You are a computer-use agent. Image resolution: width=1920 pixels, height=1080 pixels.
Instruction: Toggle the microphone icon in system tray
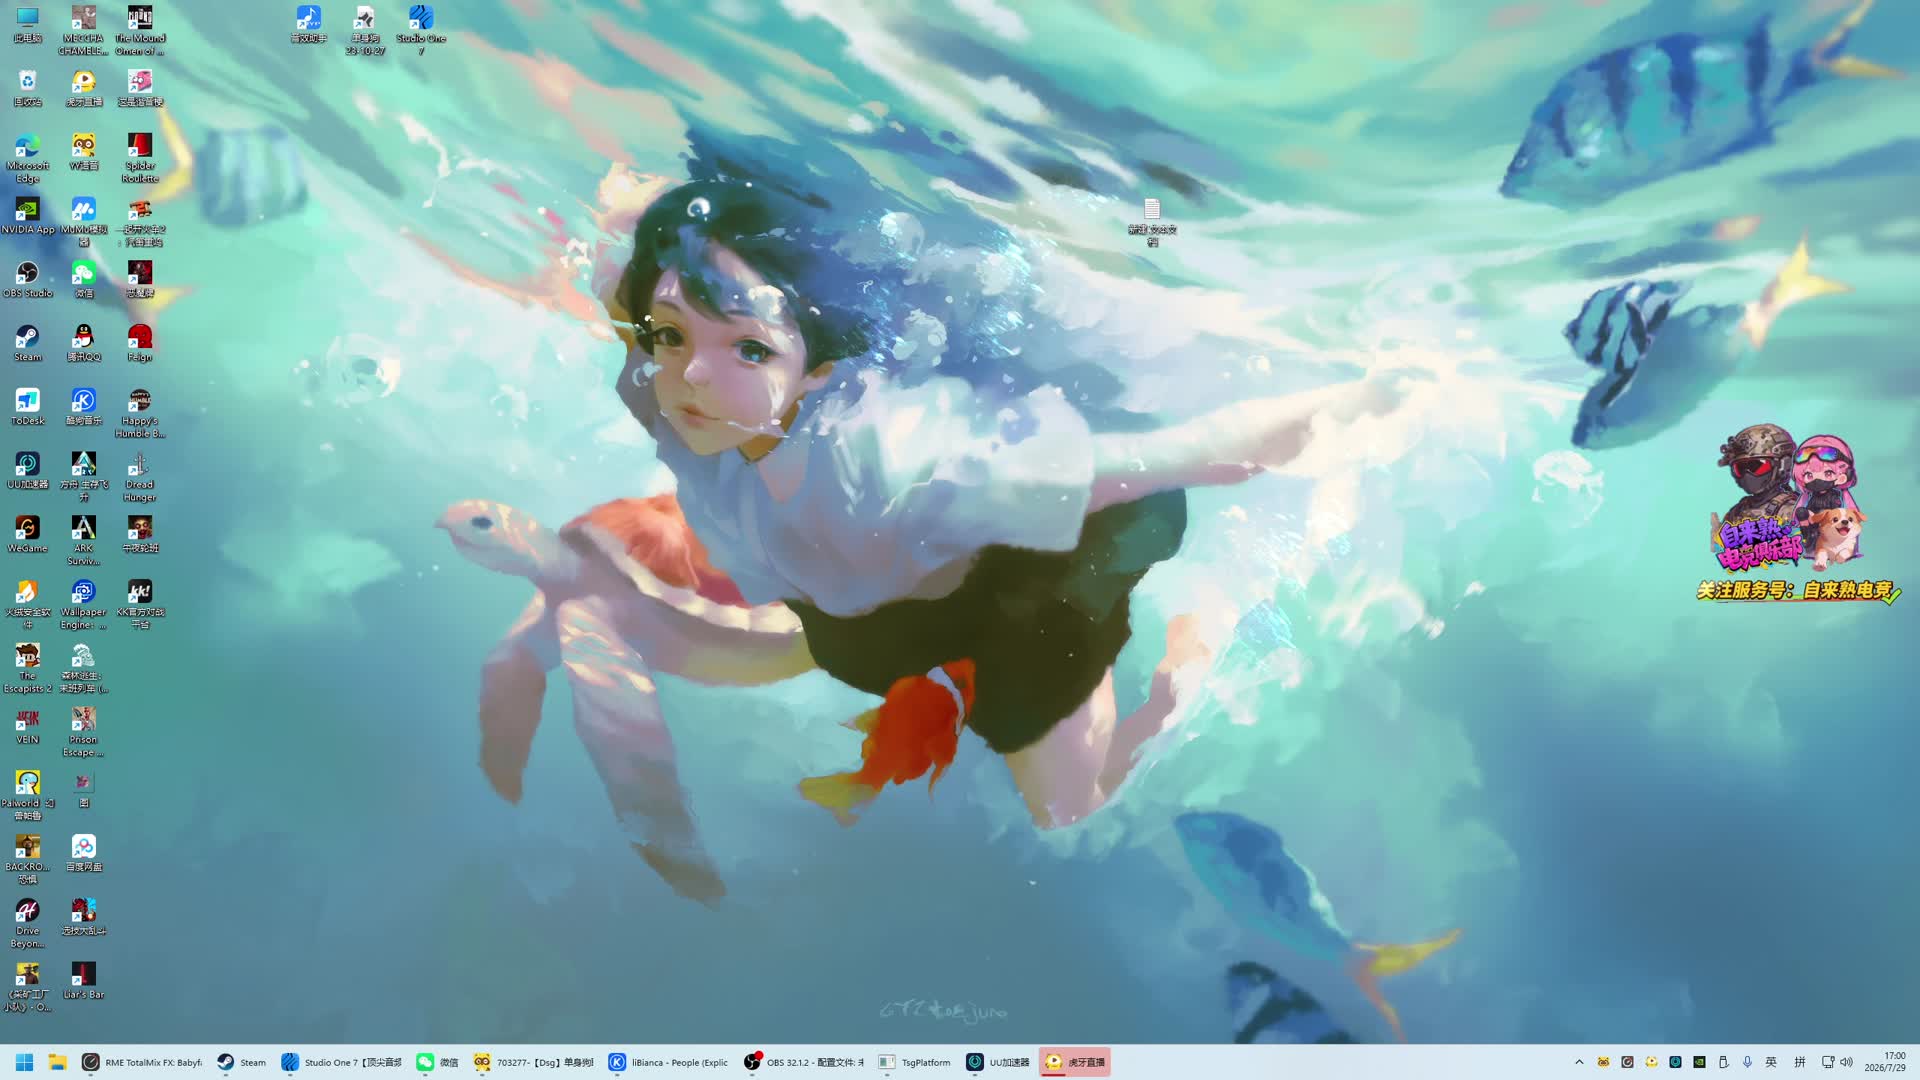click(x=1747, y=1062)
